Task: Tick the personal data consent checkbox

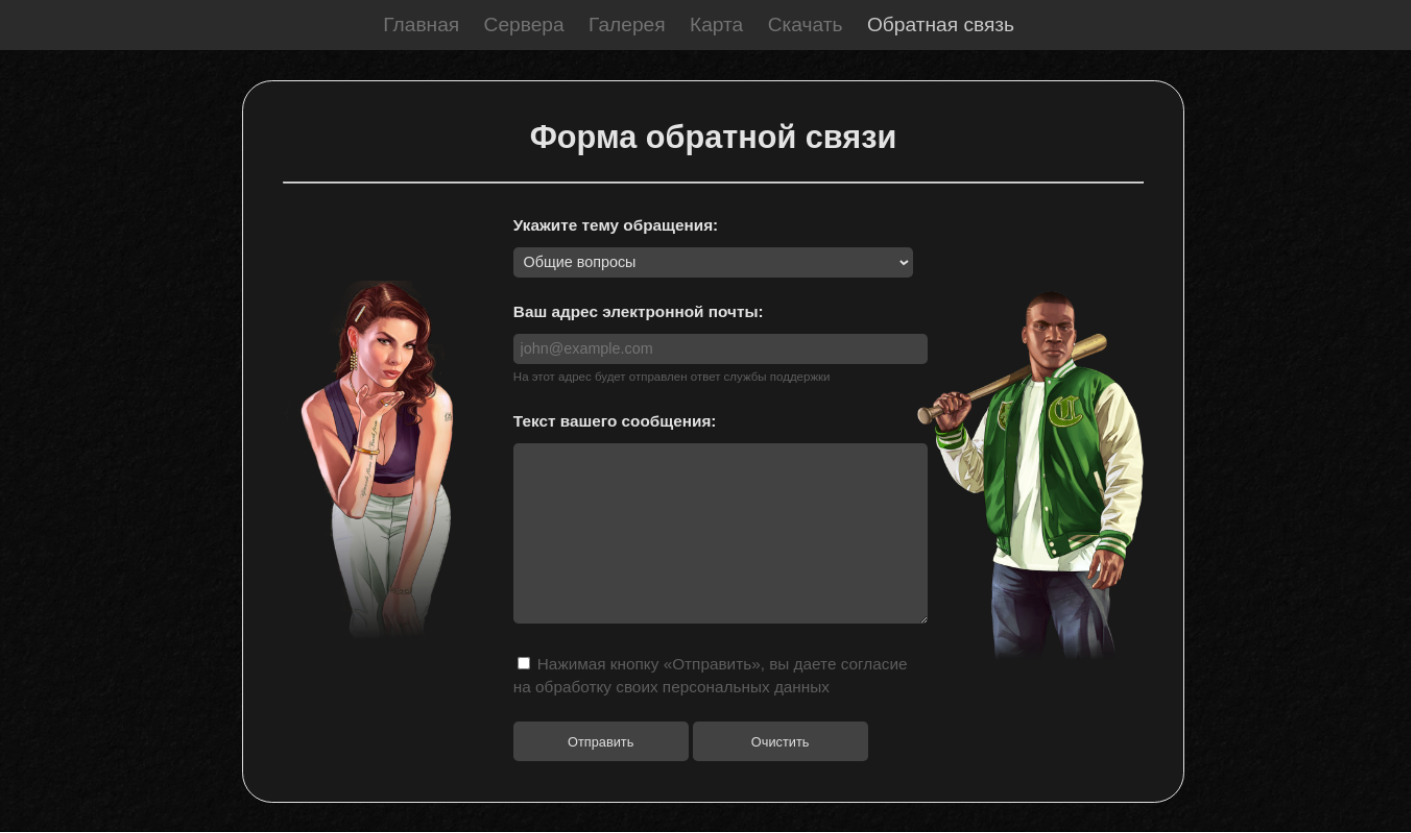Action: coord(523,663)
